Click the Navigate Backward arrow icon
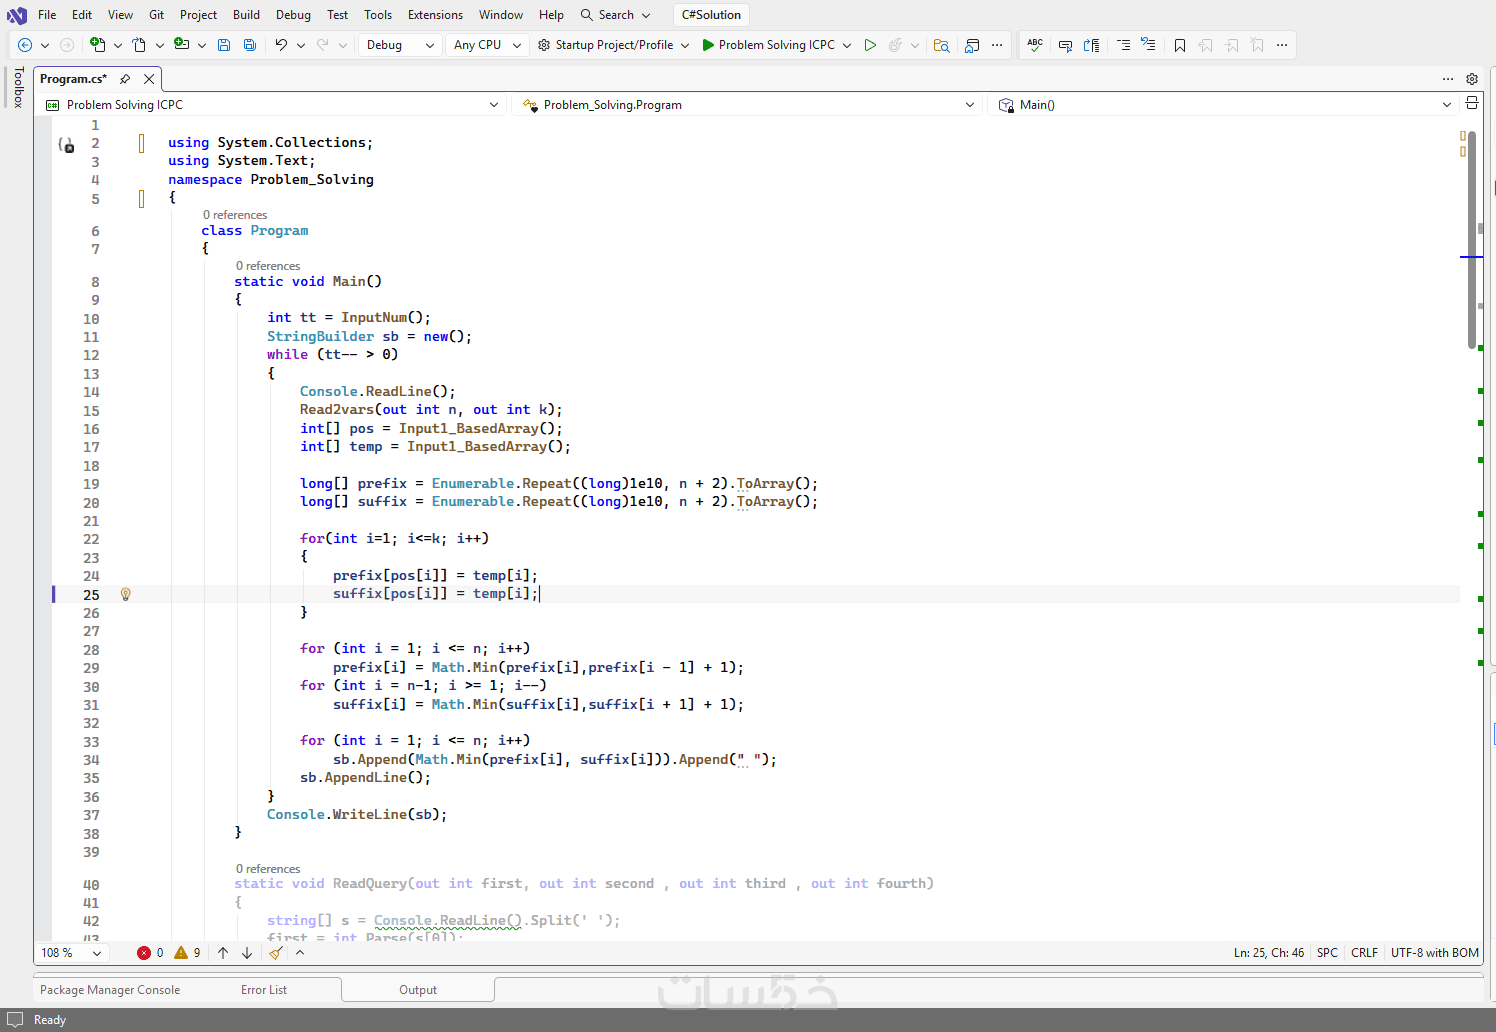1496x1032 pixels. pos(25,45)
